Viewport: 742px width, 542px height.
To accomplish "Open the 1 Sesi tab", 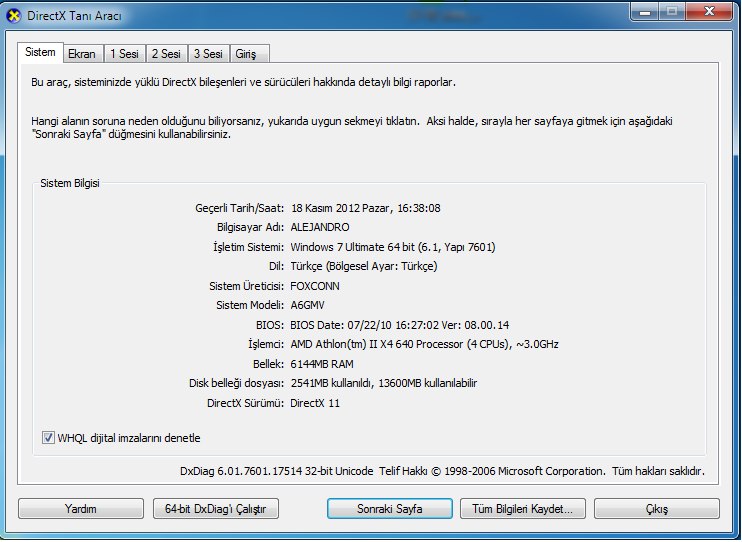I will (124, 54).
